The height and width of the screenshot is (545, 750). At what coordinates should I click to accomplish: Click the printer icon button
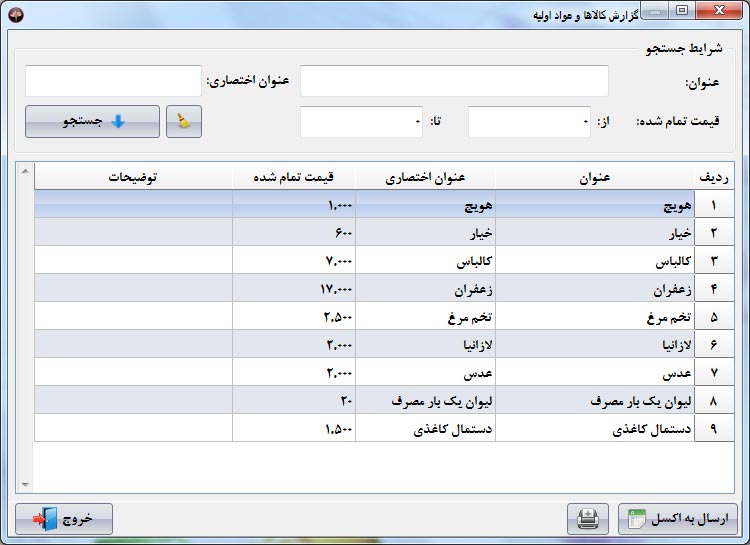[x=588, y=519]
